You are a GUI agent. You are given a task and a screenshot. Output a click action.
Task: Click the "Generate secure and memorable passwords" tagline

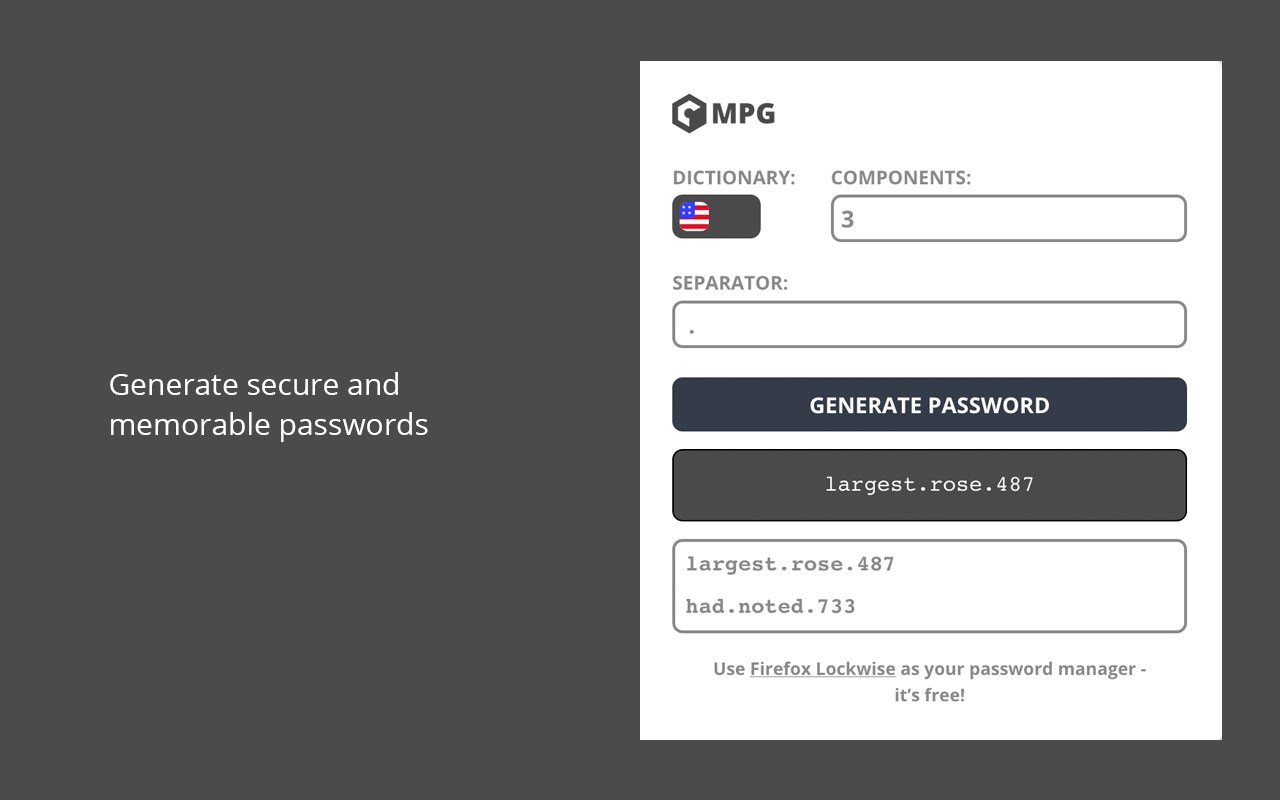point(268,404)
